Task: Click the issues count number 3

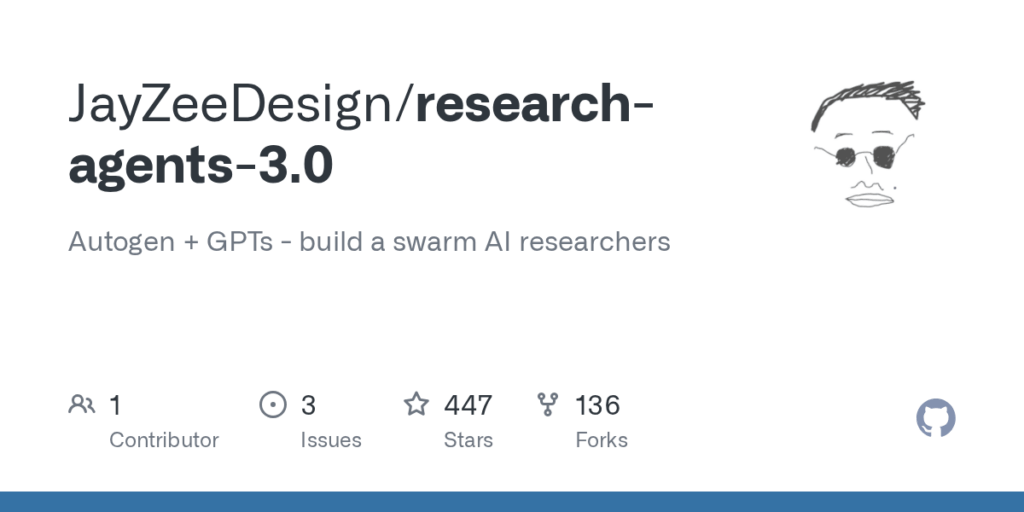Action: coord(308,406)
